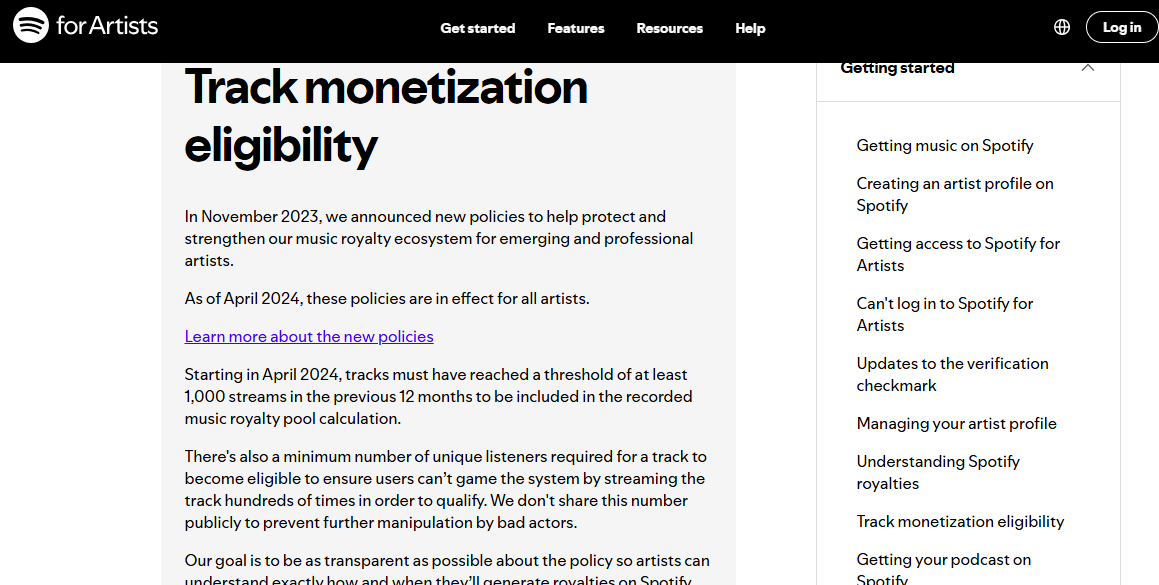
Task: Click the sentence 'As of April 2024'
Action: point(387,299)
